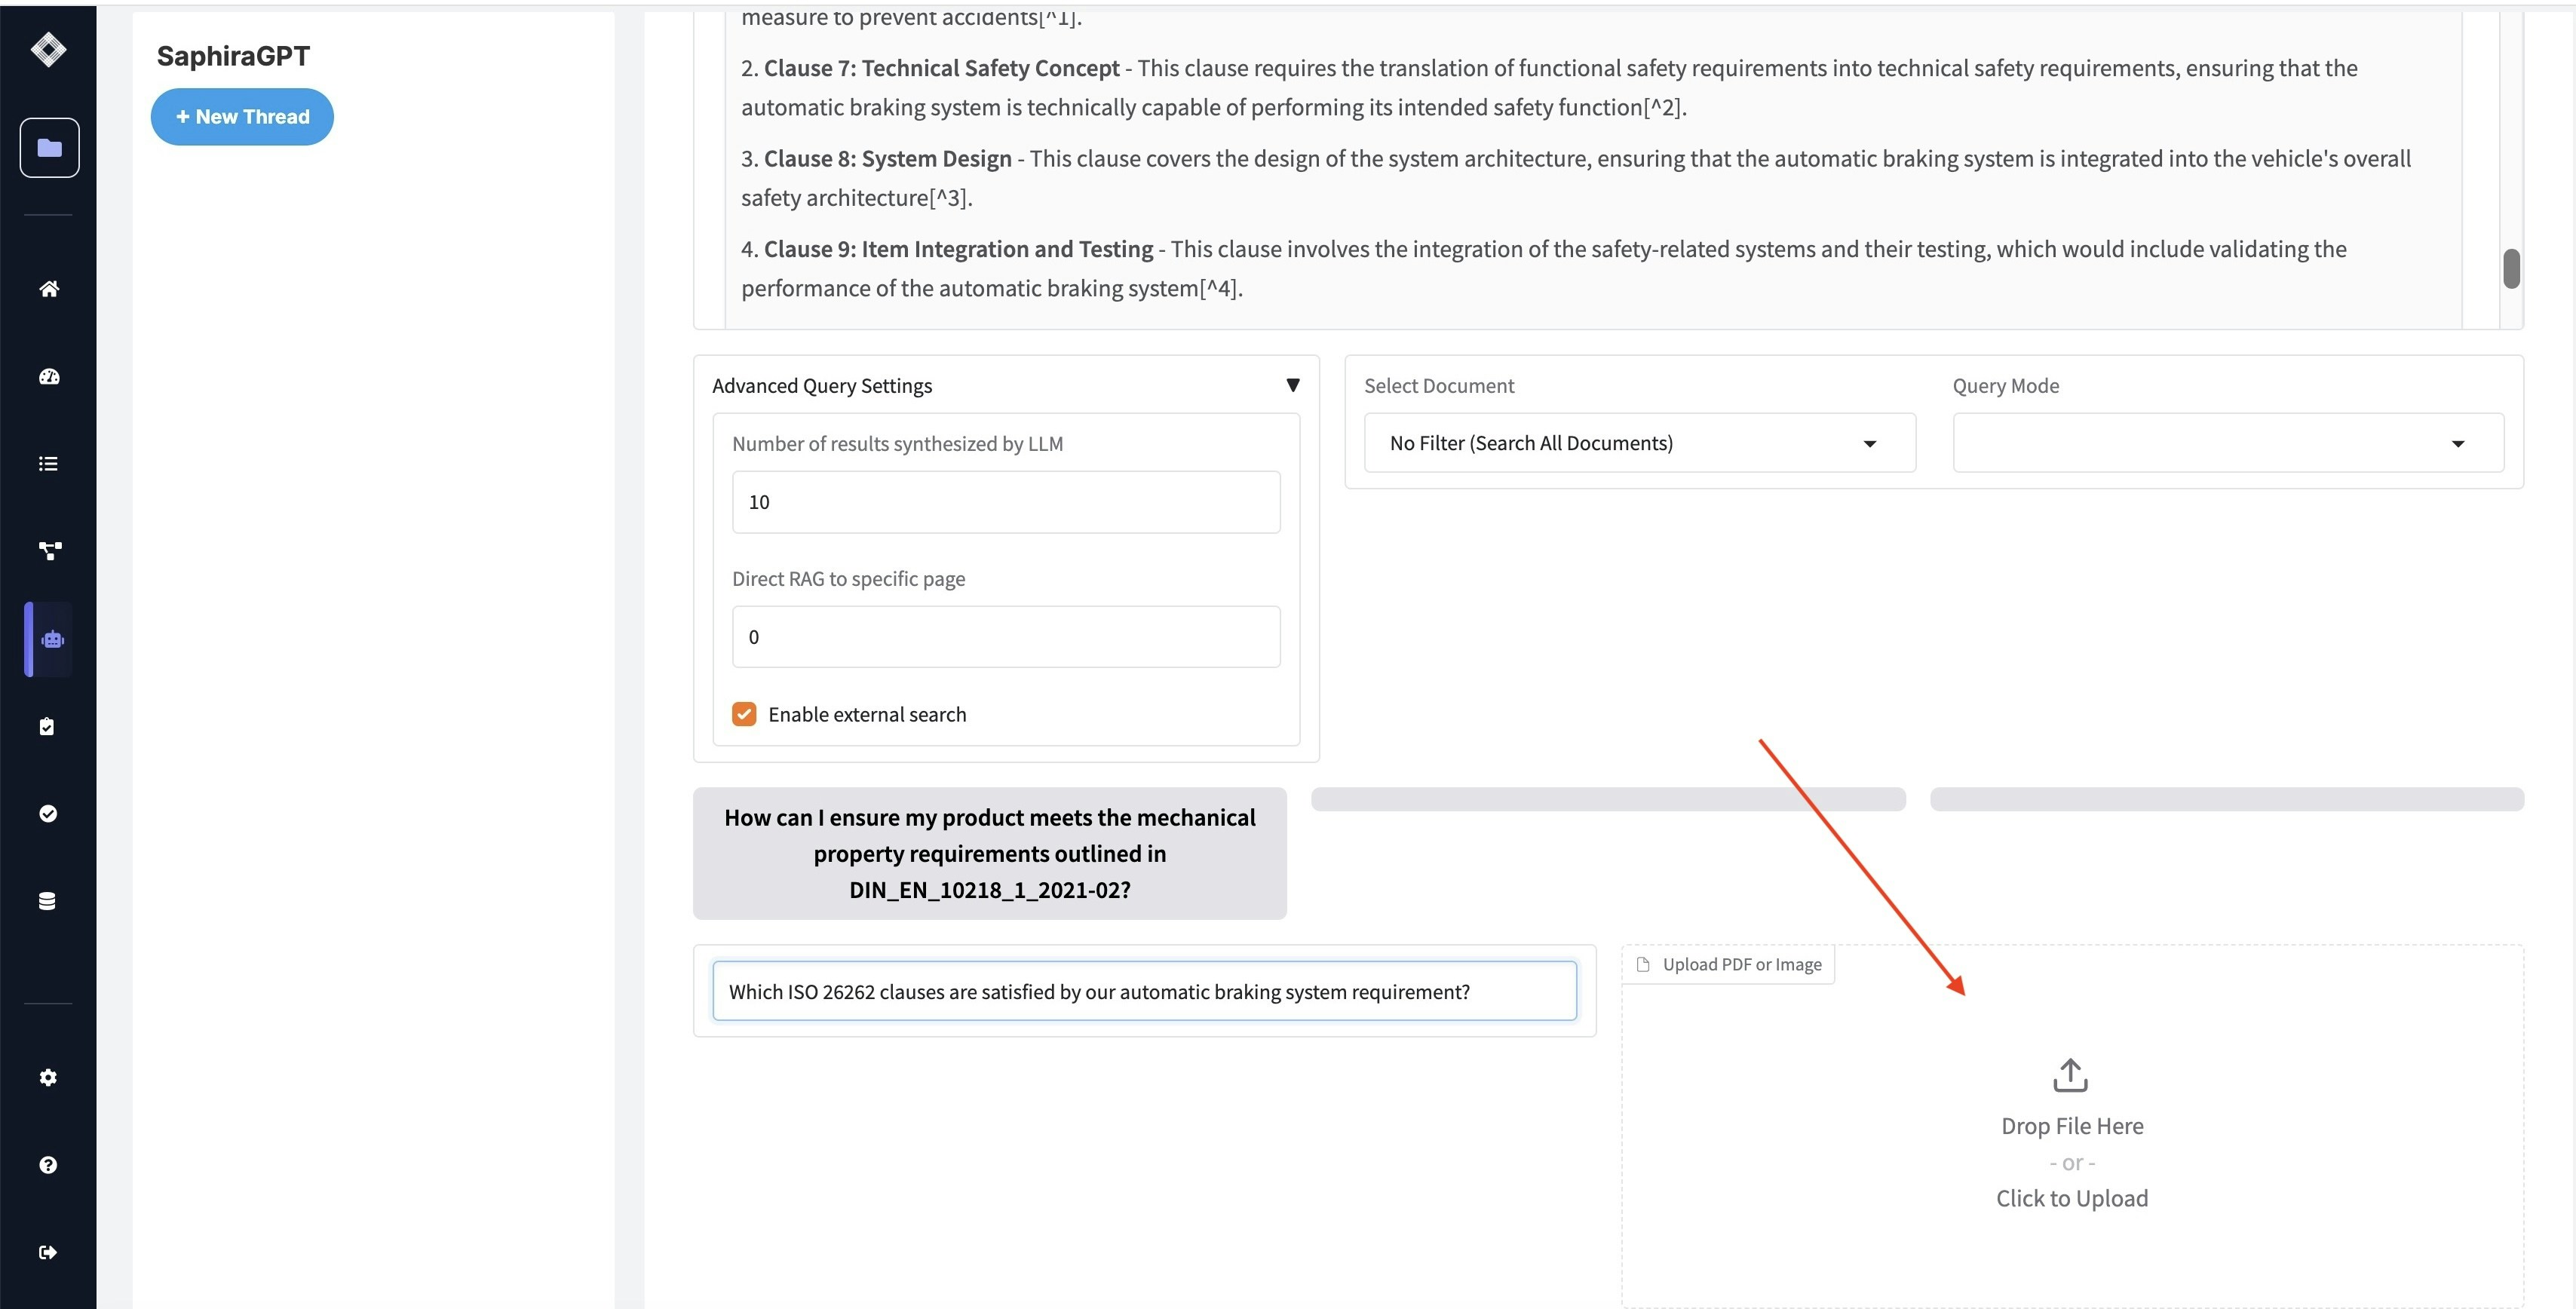Click the logout icon at bottom

(x=48, y=1252)
